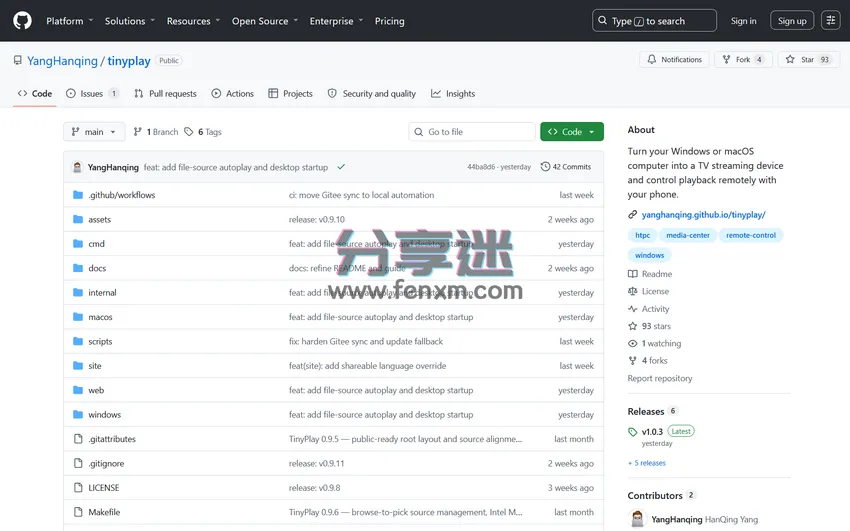Open commit message 'release: v0.9.10'
Screen dimensions: 850x531
click(x=317, y=219)
